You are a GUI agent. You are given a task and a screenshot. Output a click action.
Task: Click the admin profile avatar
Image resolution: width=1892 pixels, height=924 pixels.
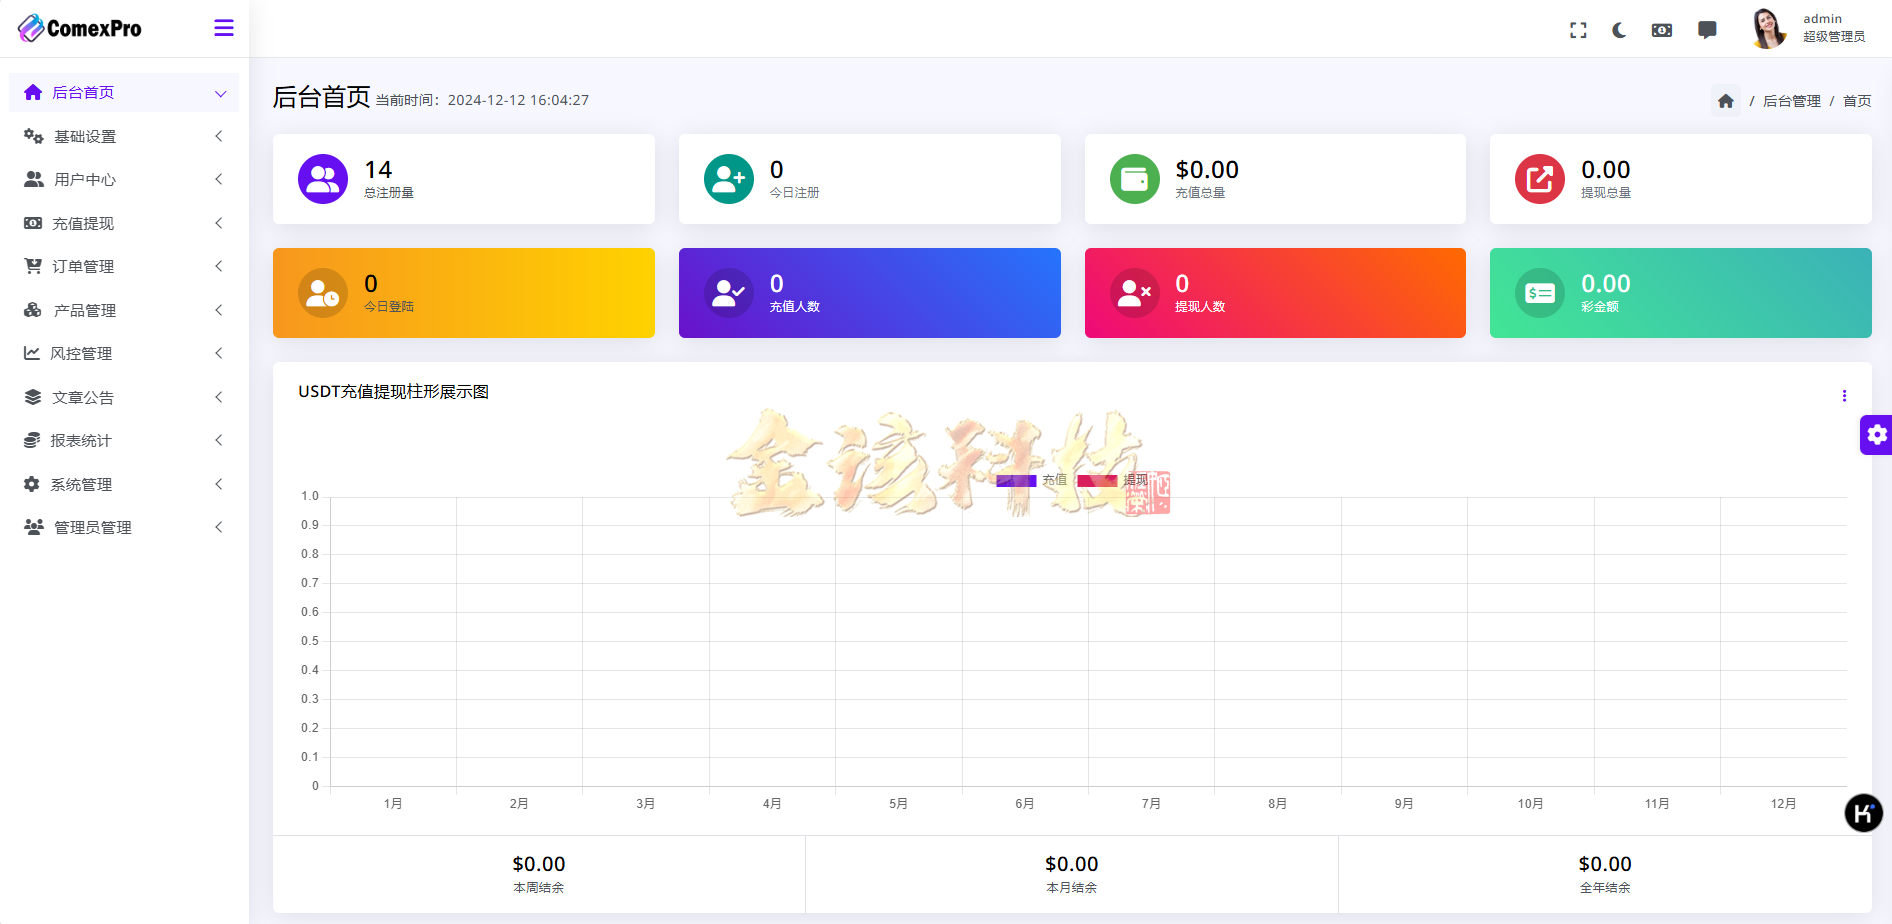pyautogui.click(x=1768, y=28)
